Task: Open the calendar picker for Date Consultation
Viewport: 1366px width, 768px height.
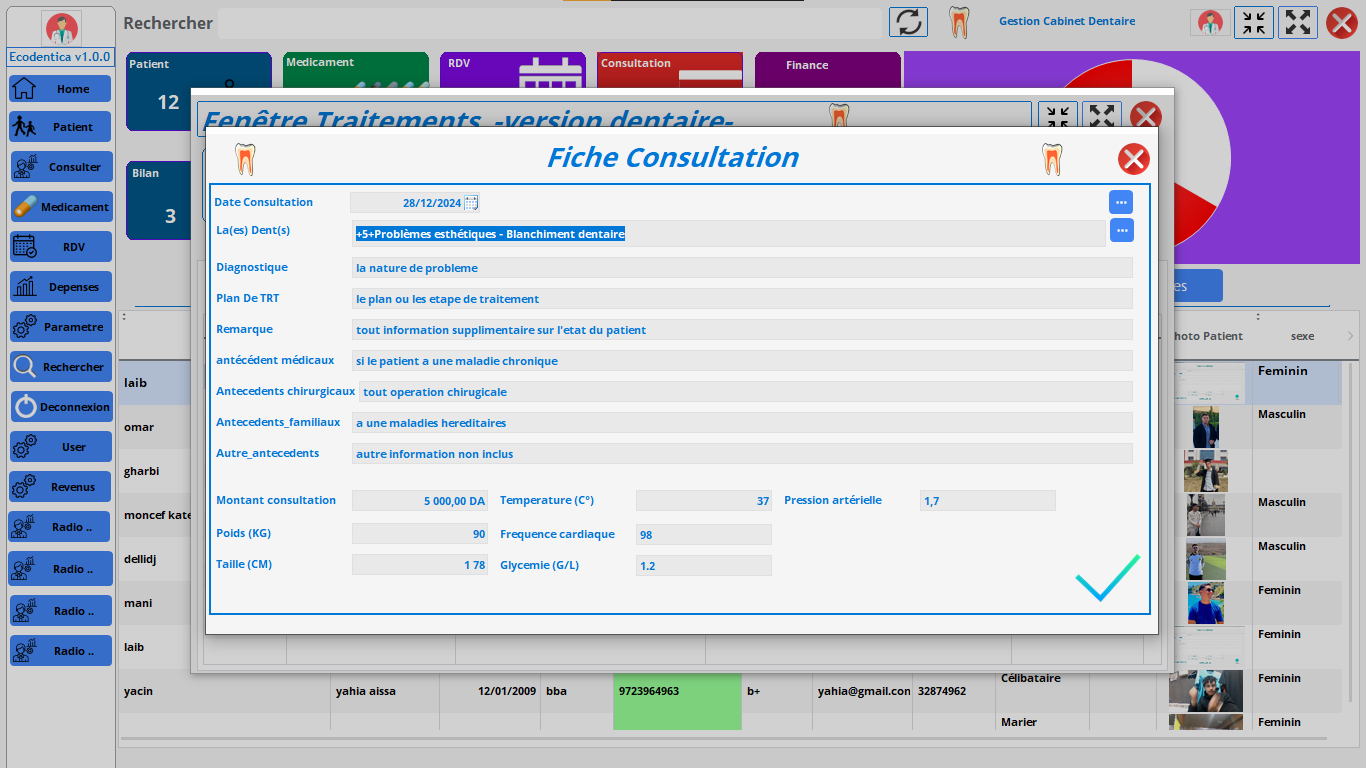Action: pyautogui.click(x=471, y=203)
